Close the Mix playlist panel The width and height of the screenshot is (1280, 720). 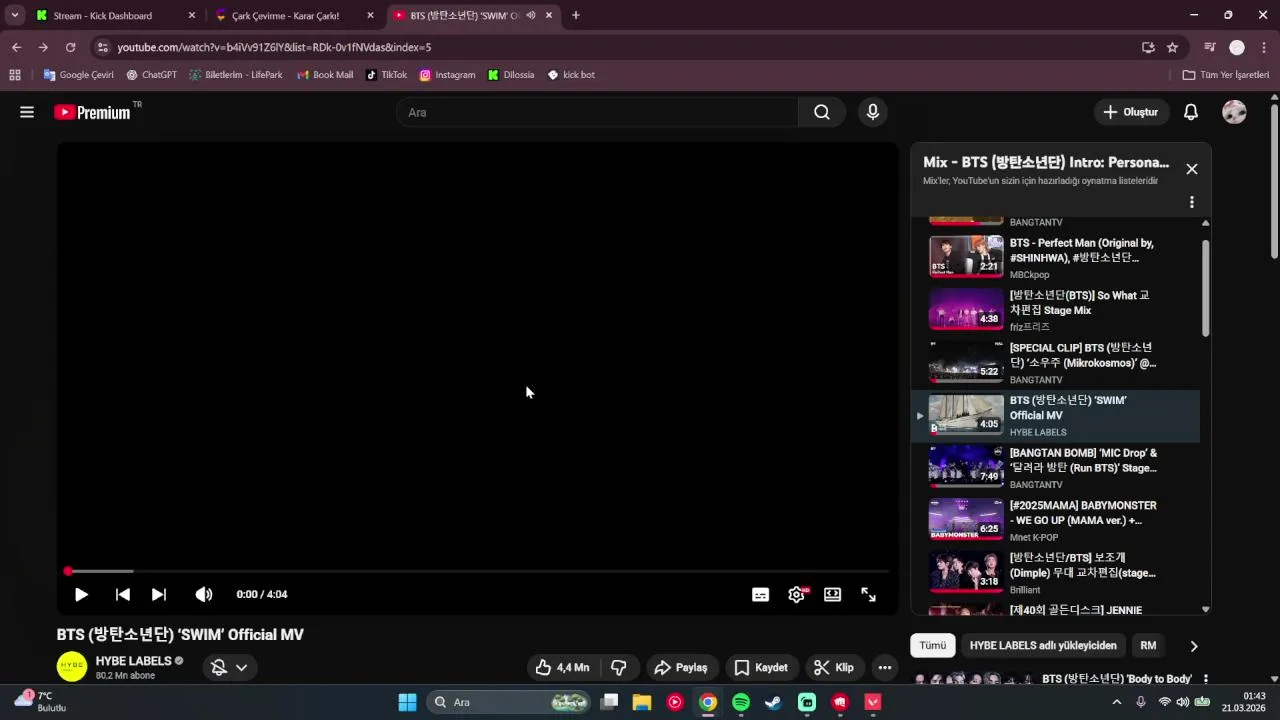point(1191,169)
